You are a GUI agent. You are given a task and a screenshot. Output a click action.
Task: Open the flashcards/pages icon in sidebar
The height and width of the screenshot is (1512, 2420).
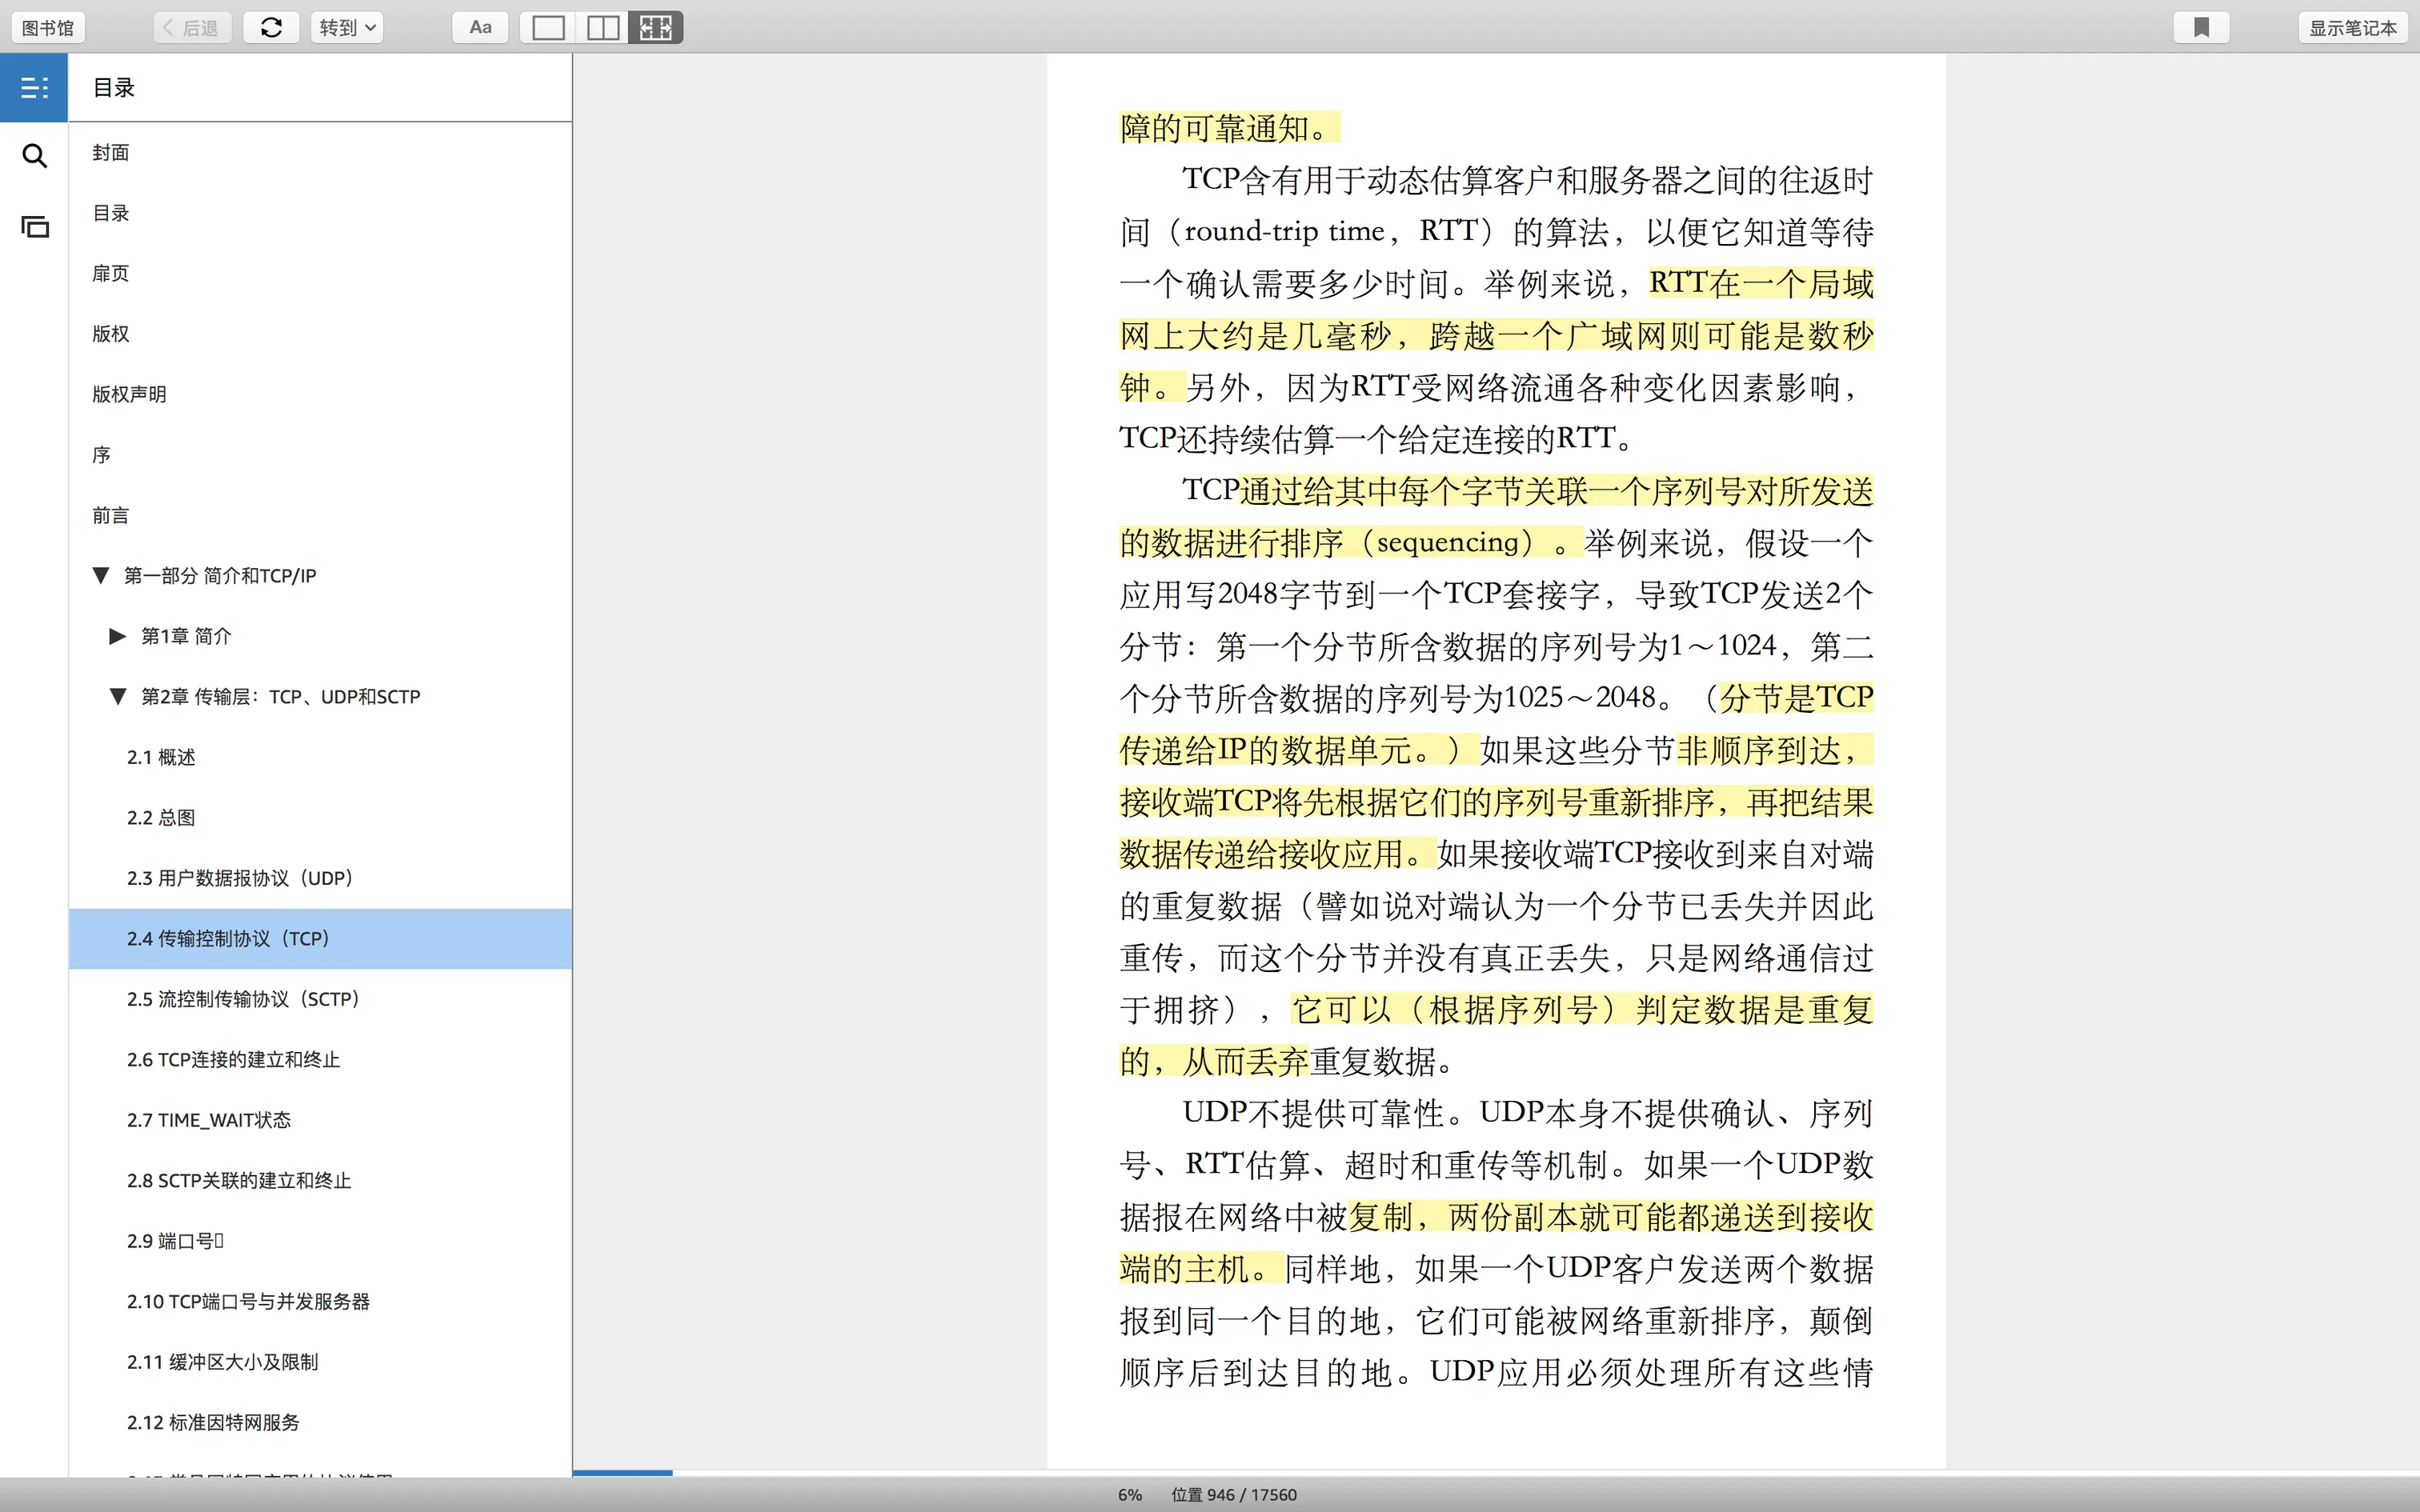pyautogui.click(x=34, y=227)
